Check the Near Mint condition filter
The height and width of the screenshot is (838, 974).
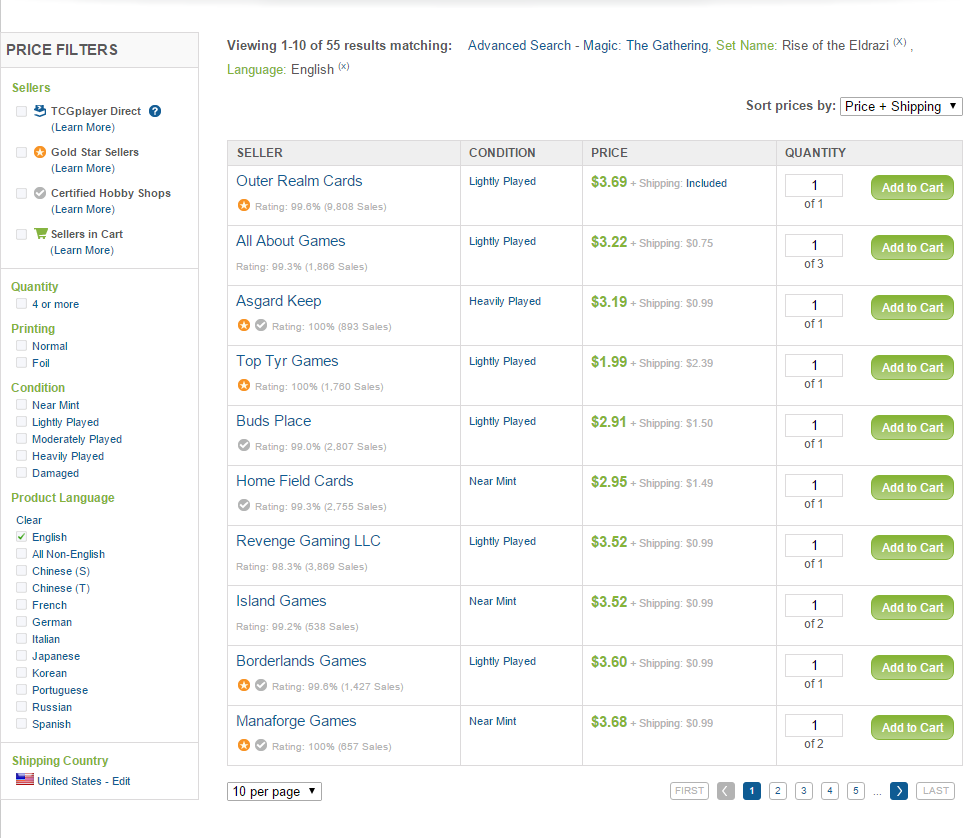pos(22,404)
